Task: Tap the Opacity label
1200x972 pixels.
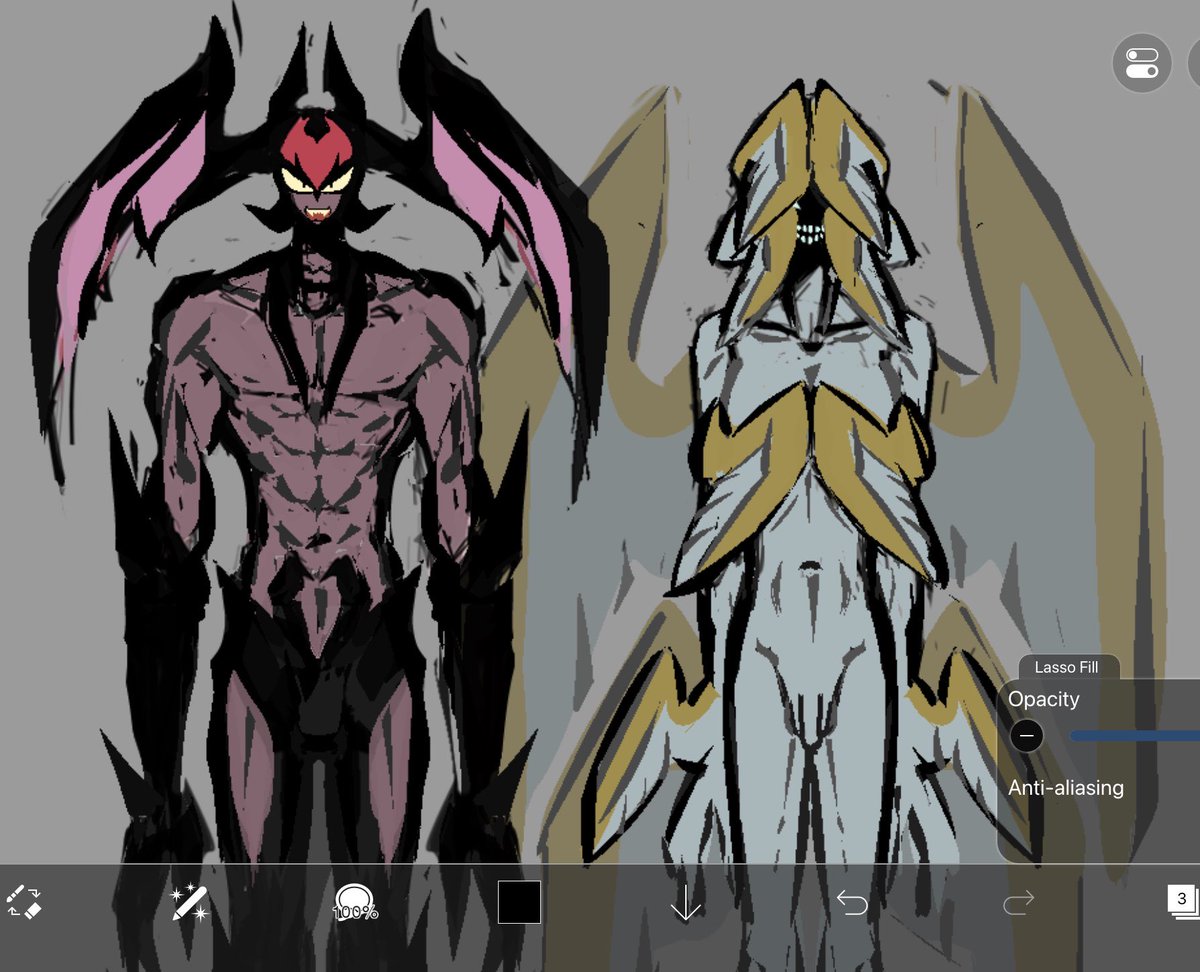Action: pos(1044,699)
